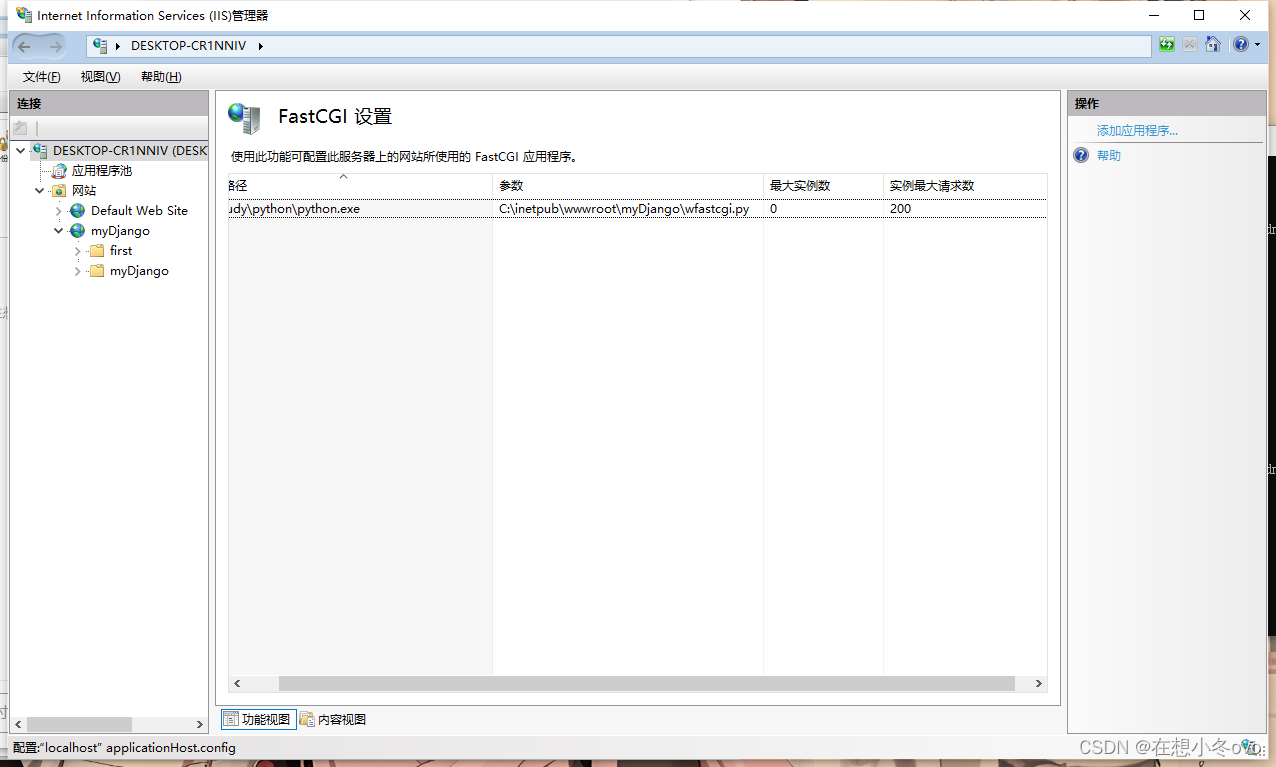Image resolution: width=1276 pixels, height=767 pixels.
Task: Close the IIS Manager window
Action: point(1245,15)
